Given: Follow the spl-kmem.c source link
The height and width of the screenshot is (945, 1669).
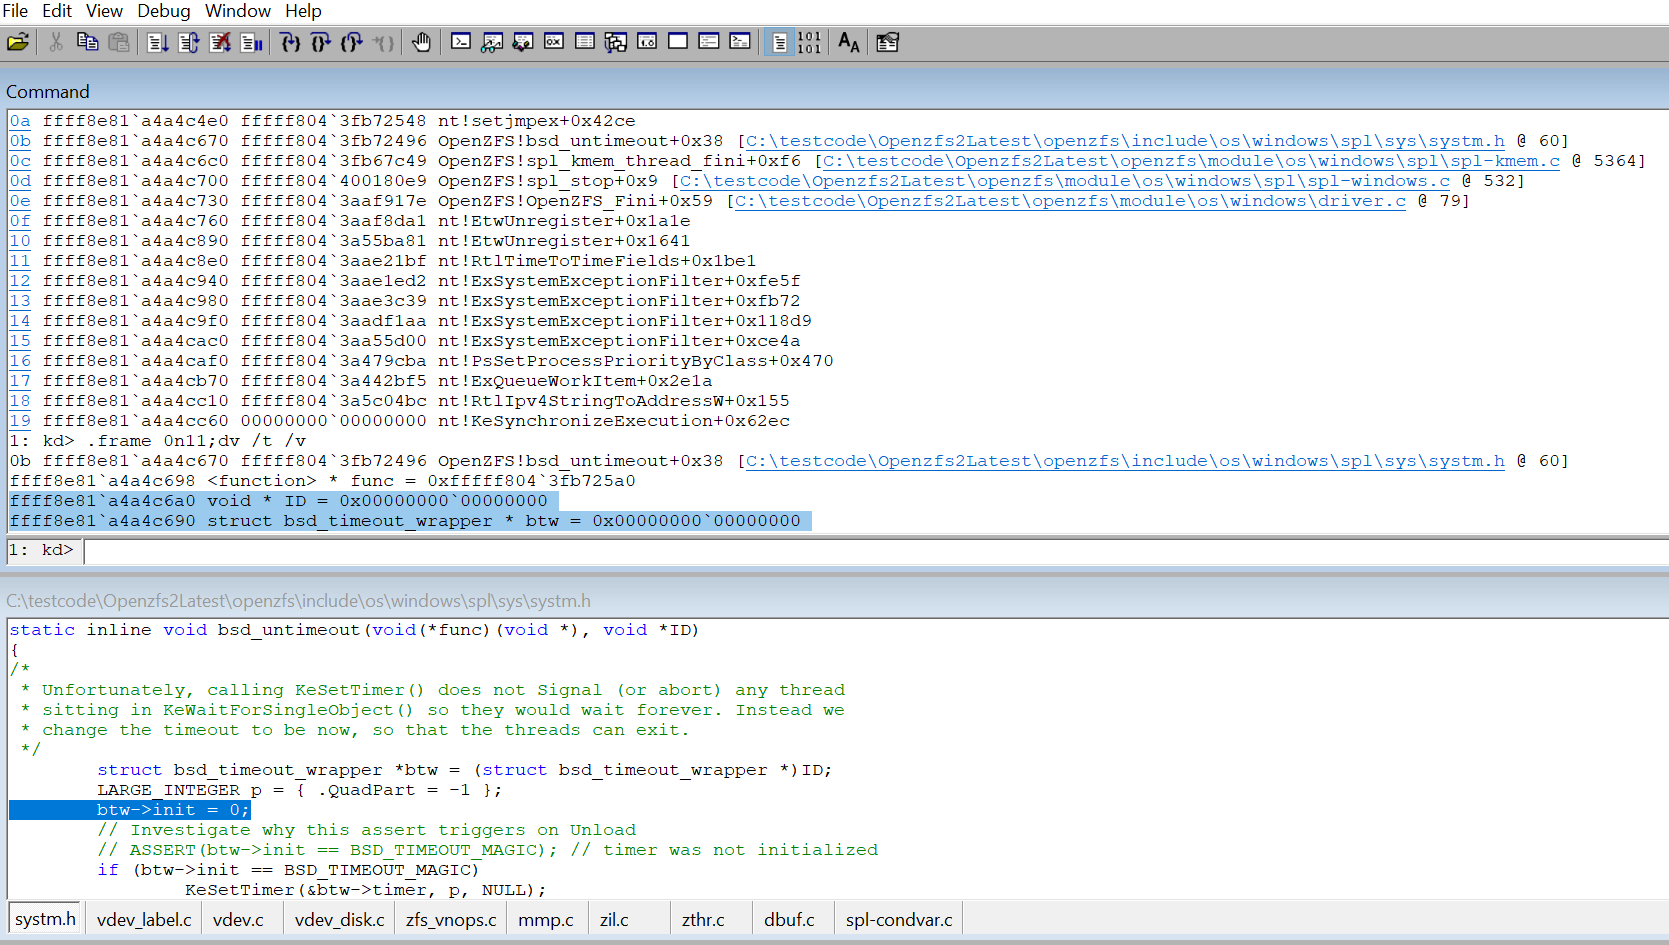Looking at the screenshot, I should click(1189, 161).
